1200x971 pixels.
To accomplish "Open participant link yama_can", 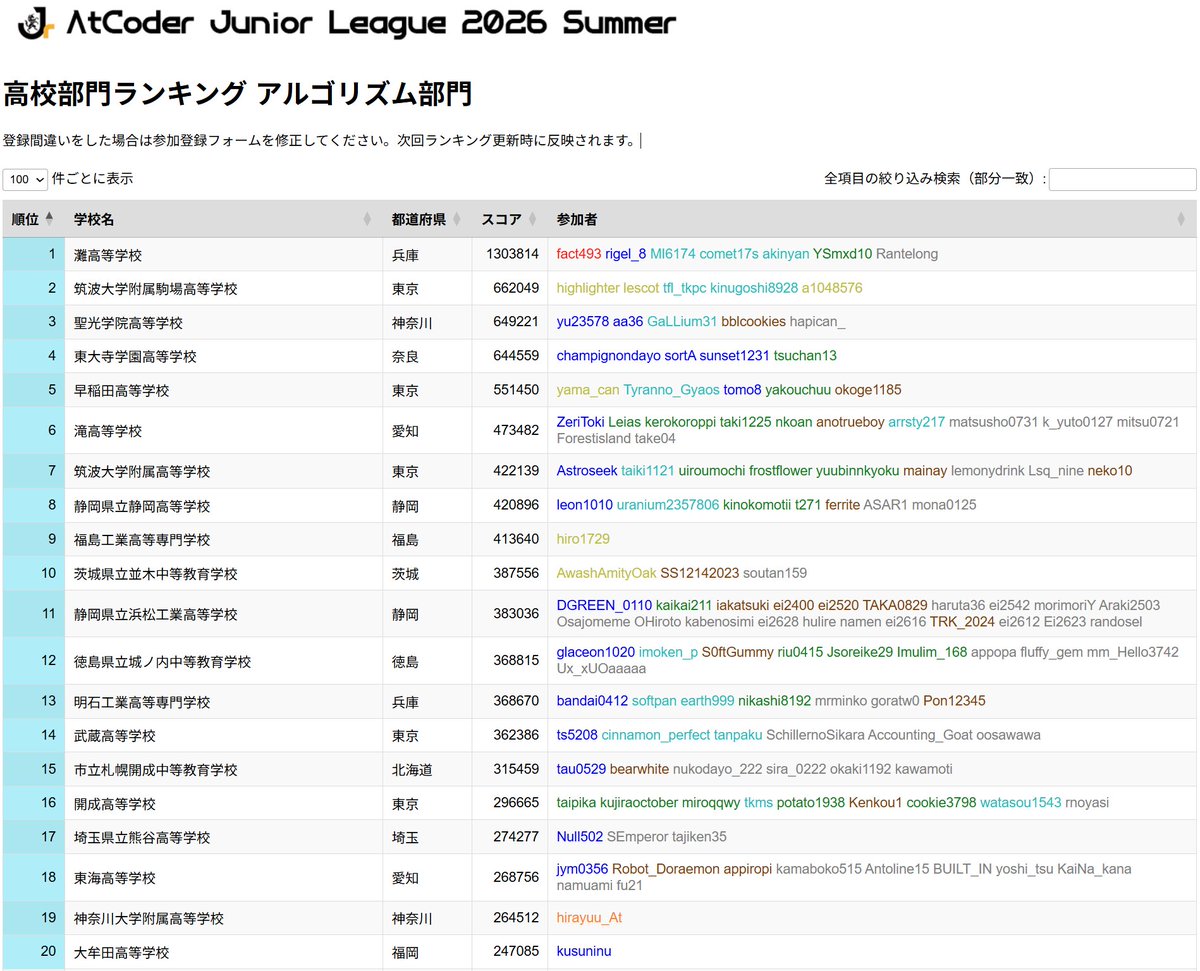I will (588, 390).
